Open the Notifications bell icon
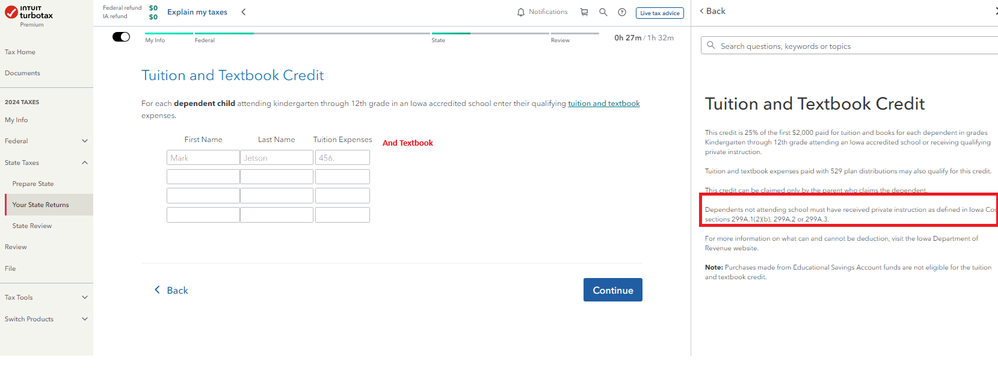 (x=521, y=12)
